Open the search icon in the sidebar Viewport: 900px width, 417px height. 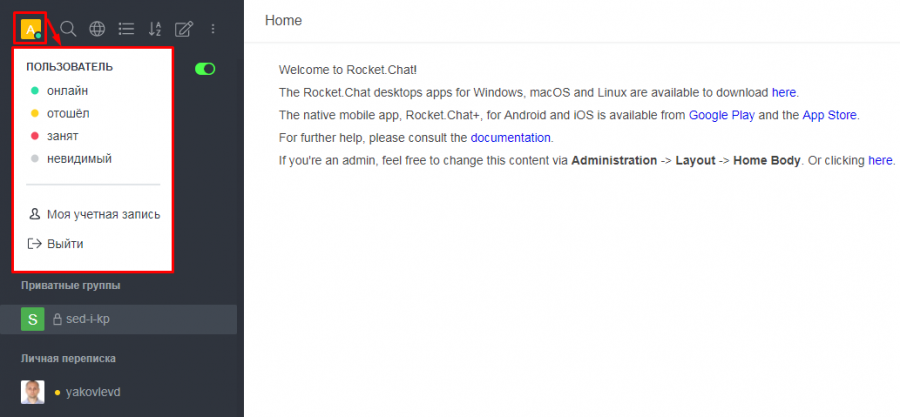(x=69, y=29)
